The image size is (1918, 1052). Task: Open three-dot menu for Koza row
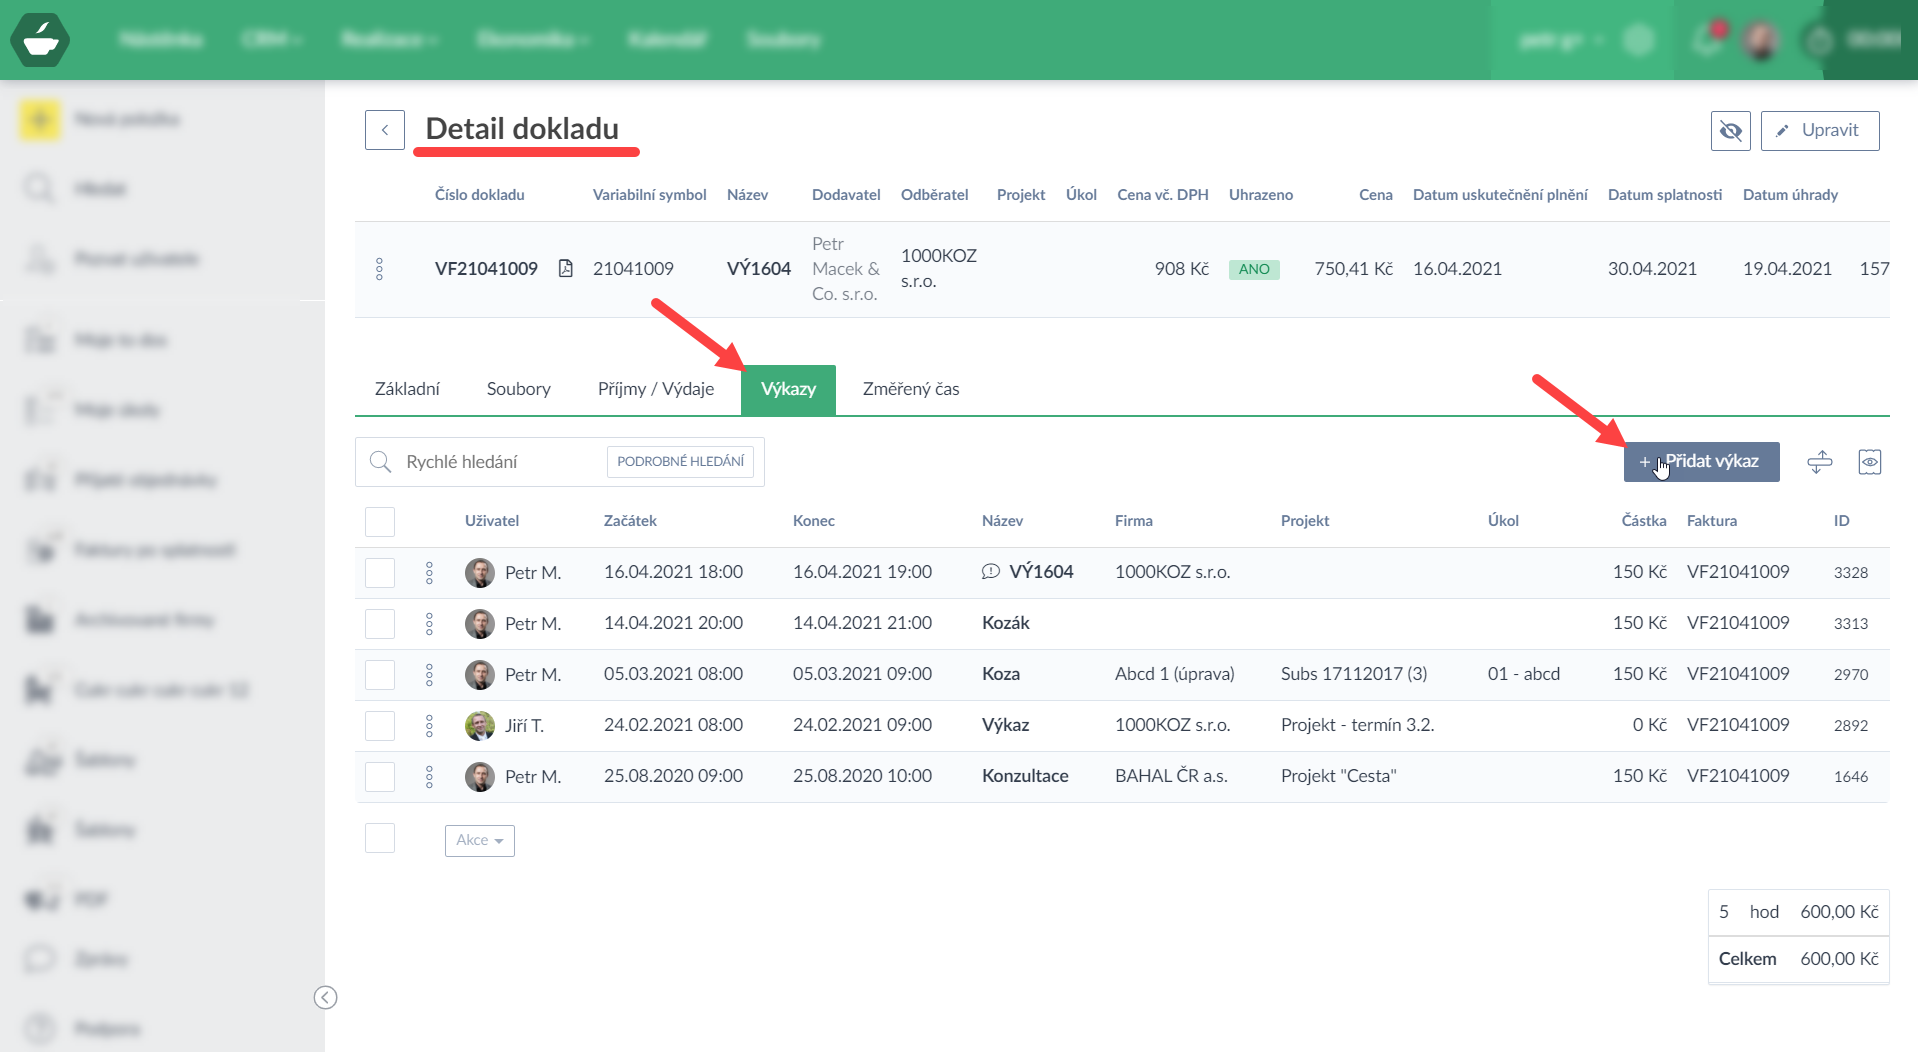coord(429,675)
